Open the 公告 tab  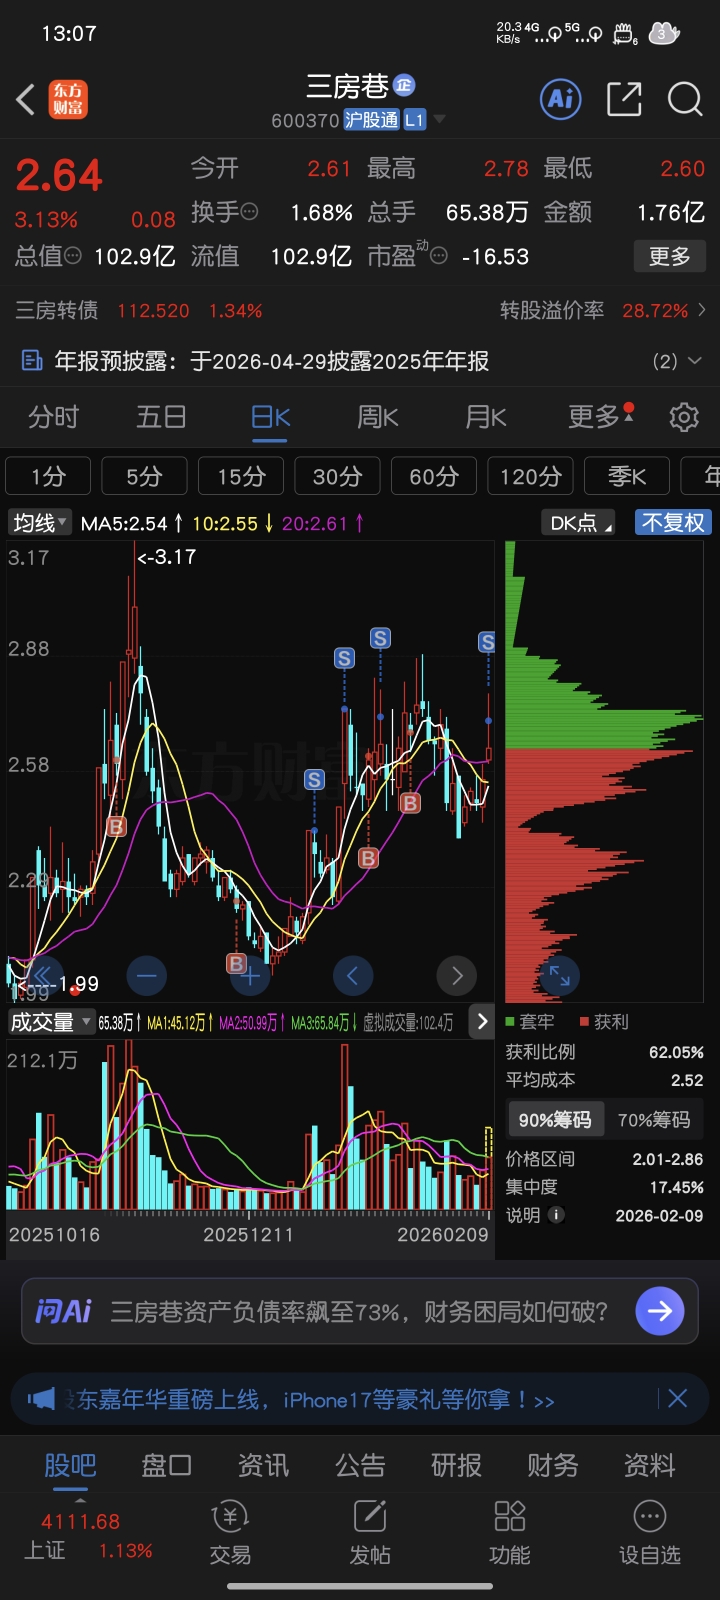360,1465
